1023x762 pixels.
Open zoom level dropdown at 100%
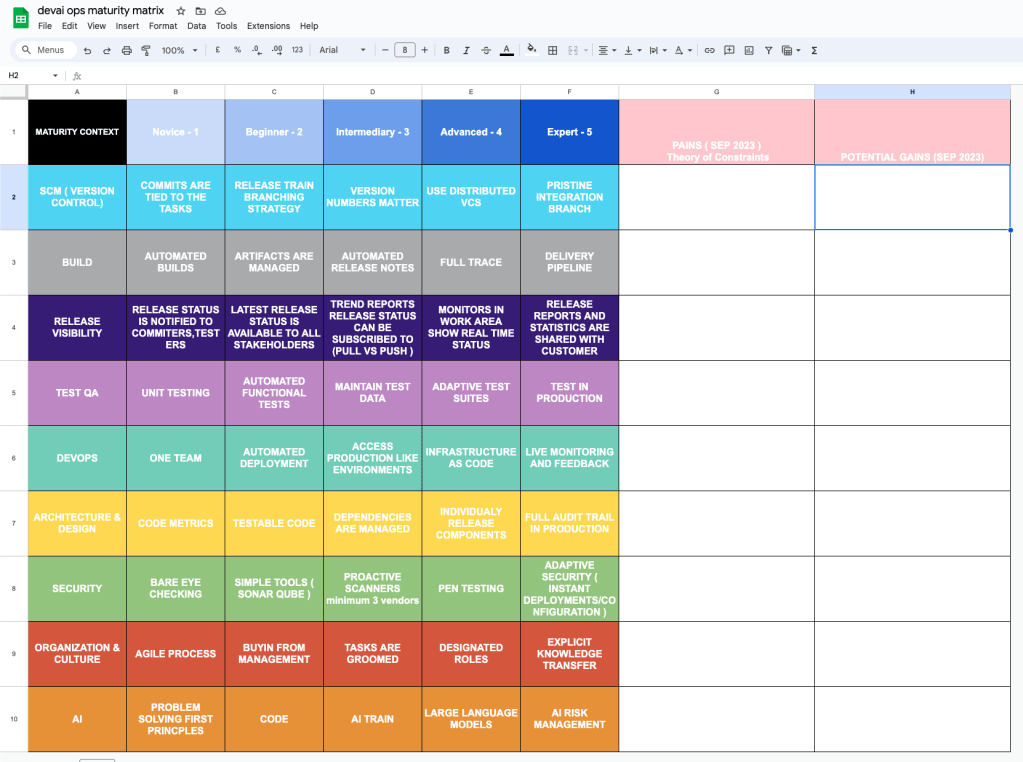(179, 50)
